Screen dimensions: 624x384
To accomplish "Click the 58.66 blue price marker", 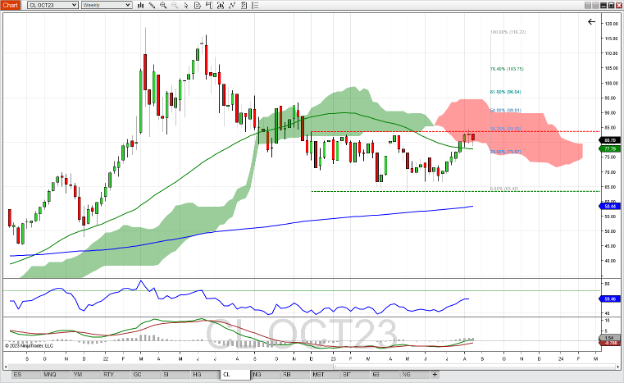I will pyautogui.click(x=610, y=206).
